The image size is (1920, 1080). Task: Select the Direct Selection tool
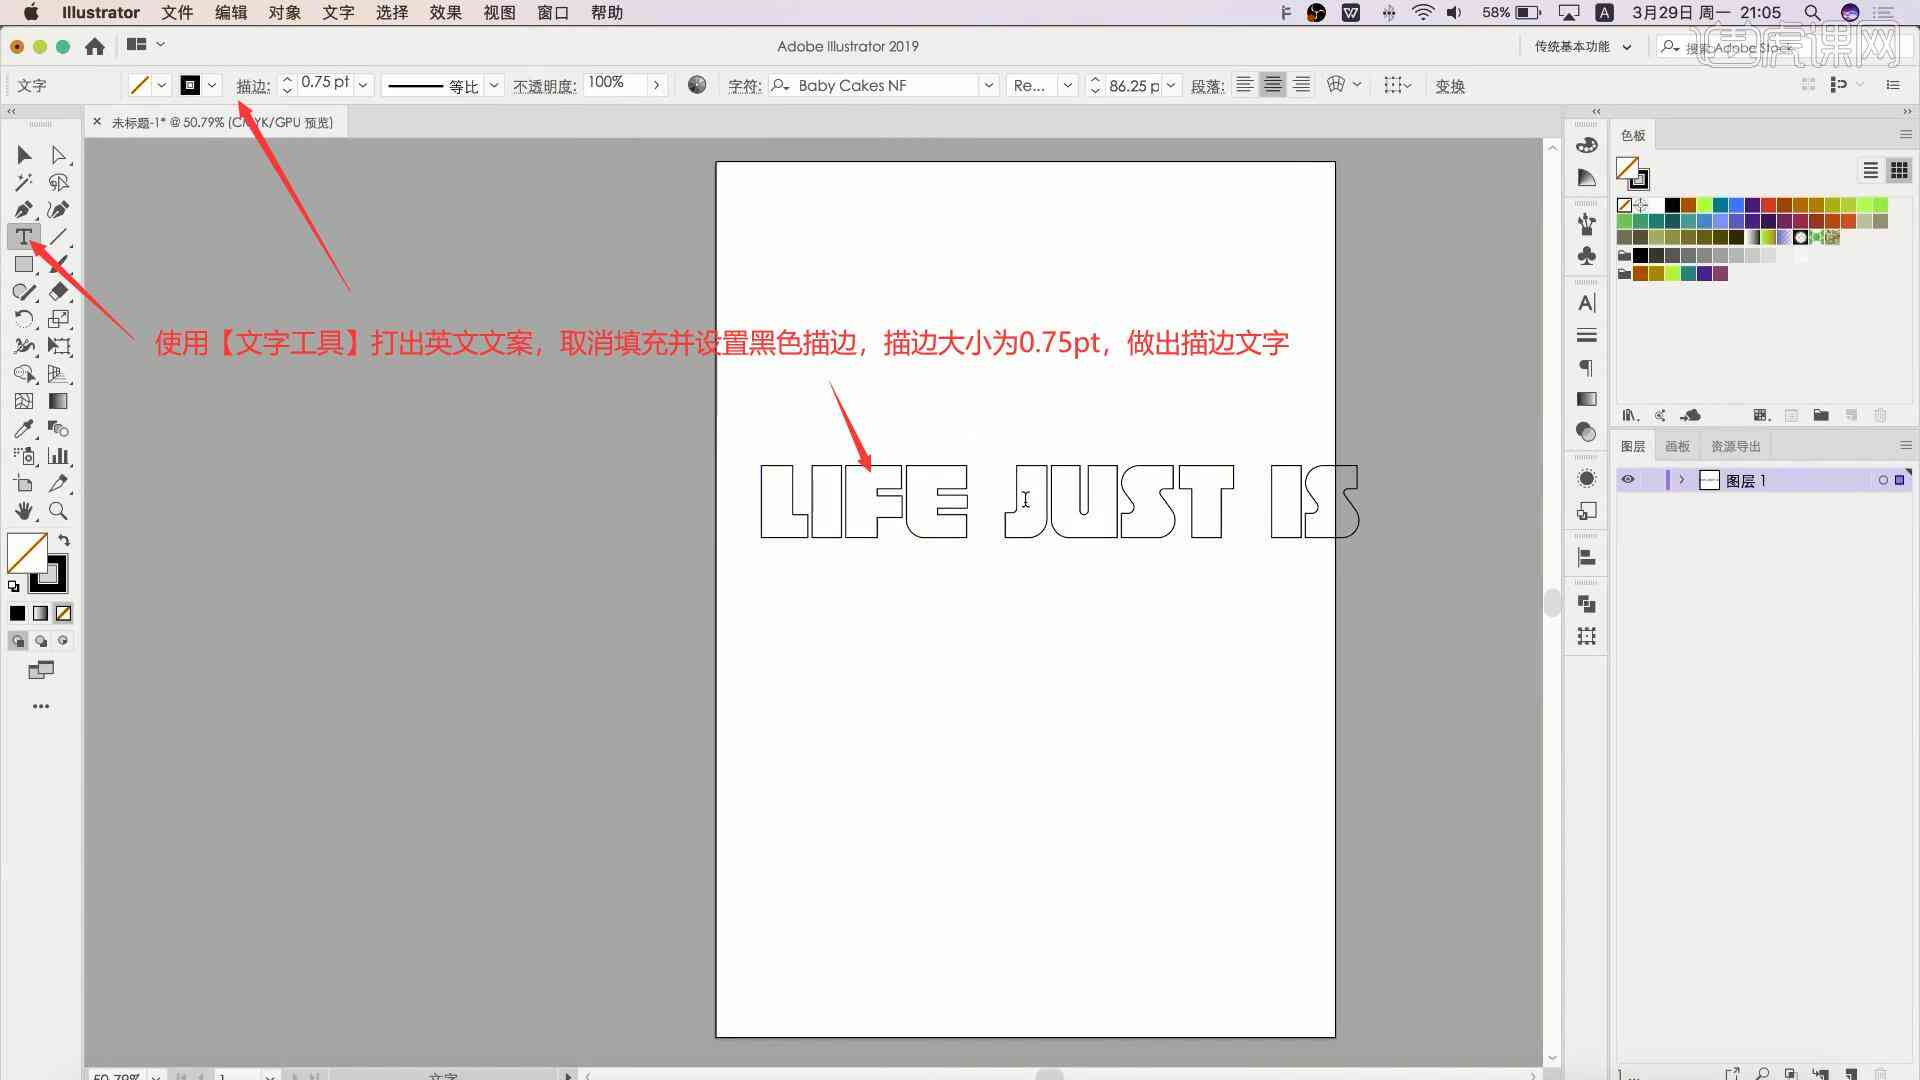click(59, 155)
